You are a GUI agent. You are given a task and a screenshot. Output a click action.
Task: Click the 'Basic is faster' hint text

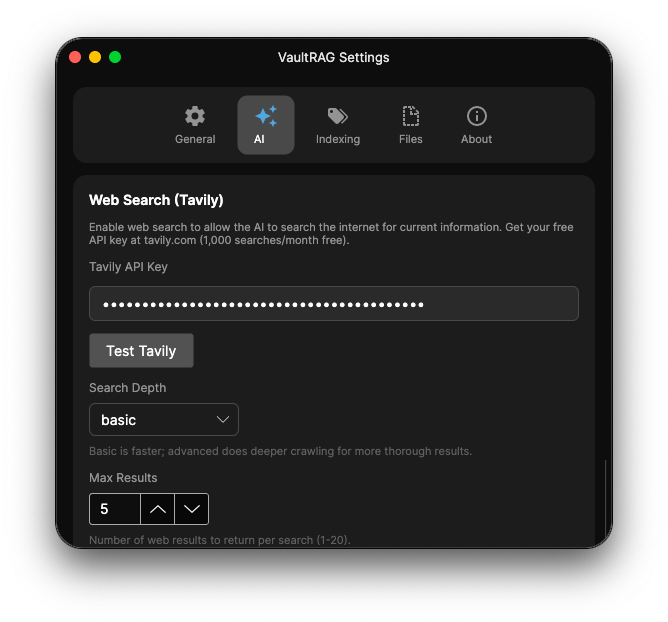click(280, 451)
